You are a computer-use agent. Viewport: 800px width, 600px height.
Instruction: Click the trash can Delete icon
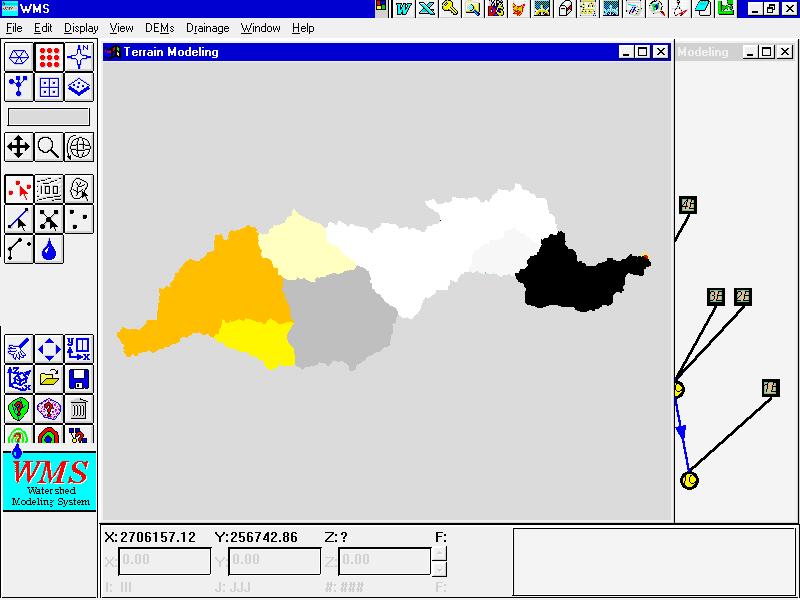[79, 409]
